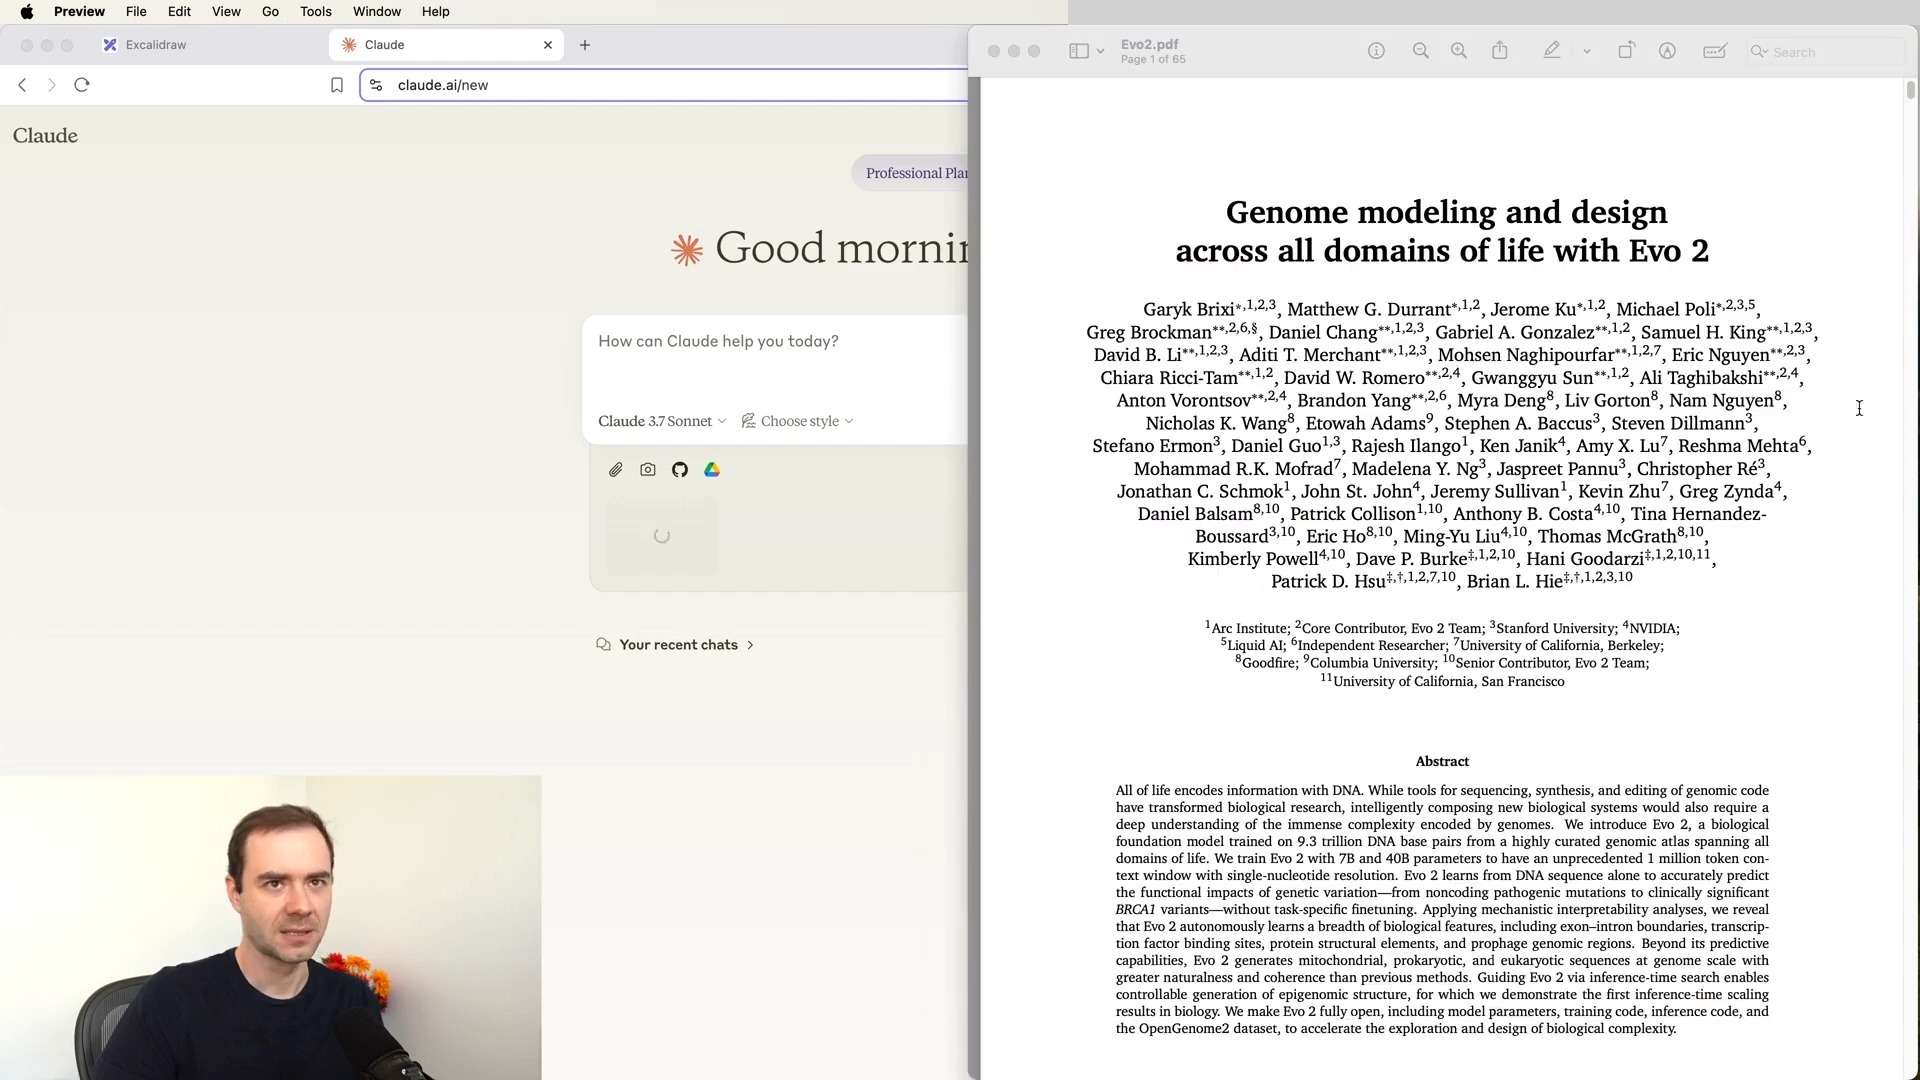Image resolution: width=1920 pixels, height=1080 pixels.
Task: Click the paper title 'Genome modeling and design'
Action: pyautogui.click(x=1446, y=212)
